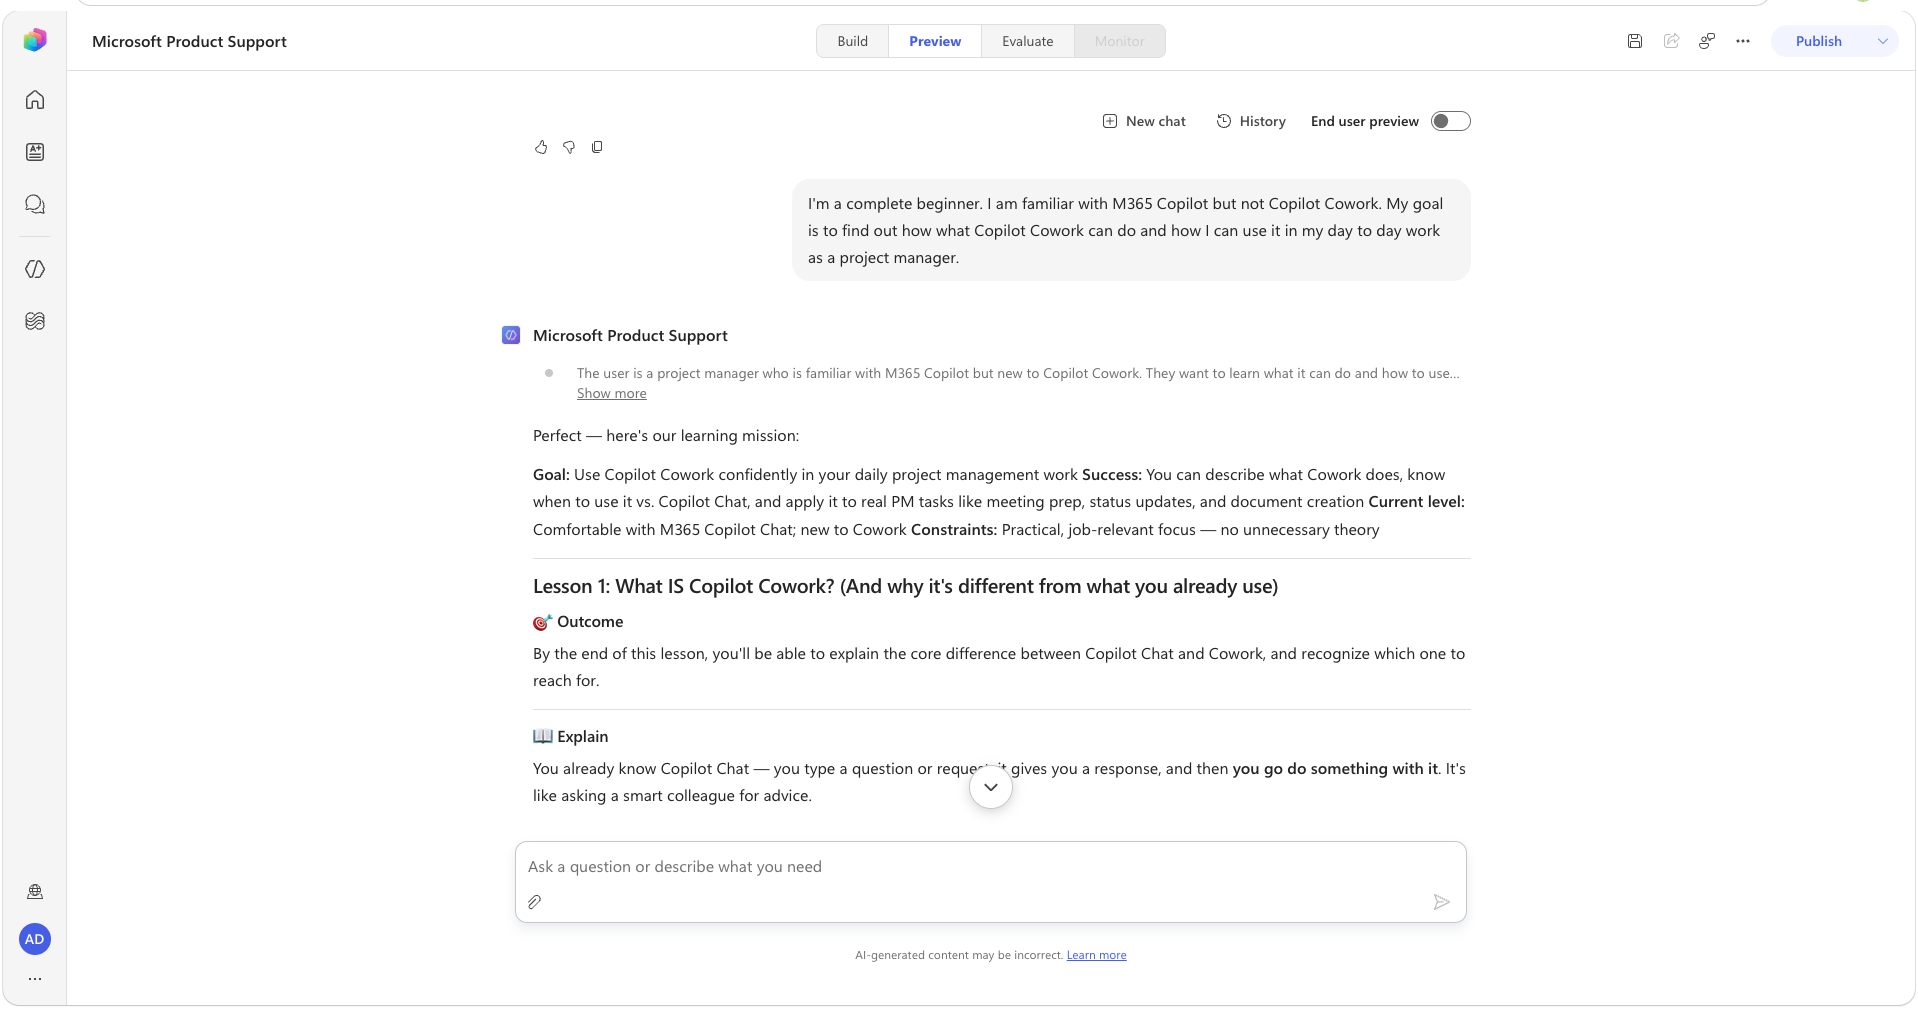Click the people with chat bubble icon
1918x1009 pixels.
1707,41
